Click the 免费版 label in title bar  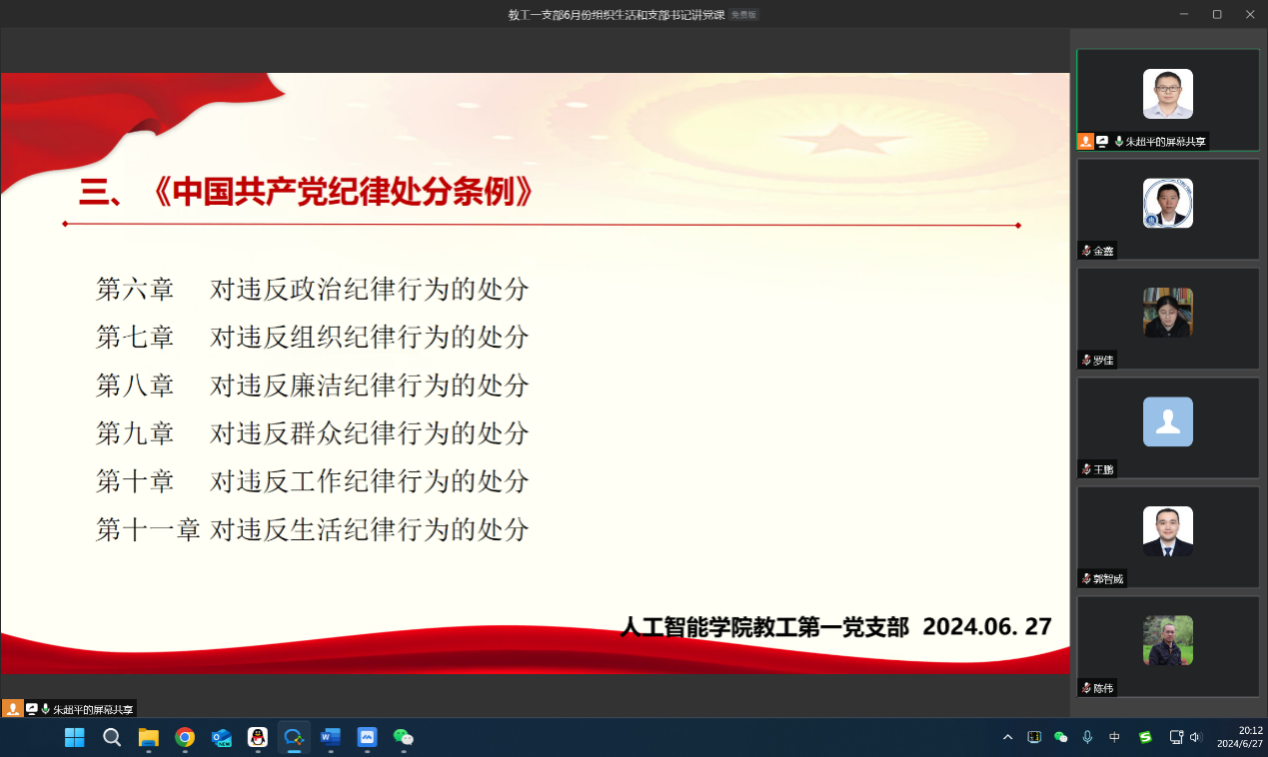point(744,15)
